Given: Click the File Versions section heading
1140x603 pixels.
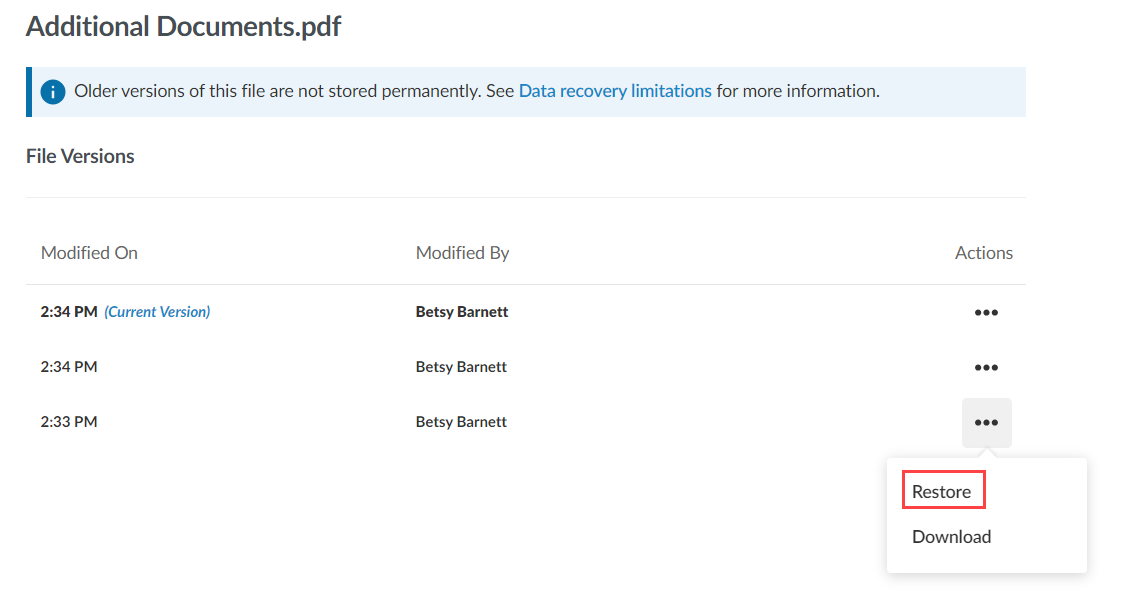Looking at the screenshot, I should [x=80, y=156].
